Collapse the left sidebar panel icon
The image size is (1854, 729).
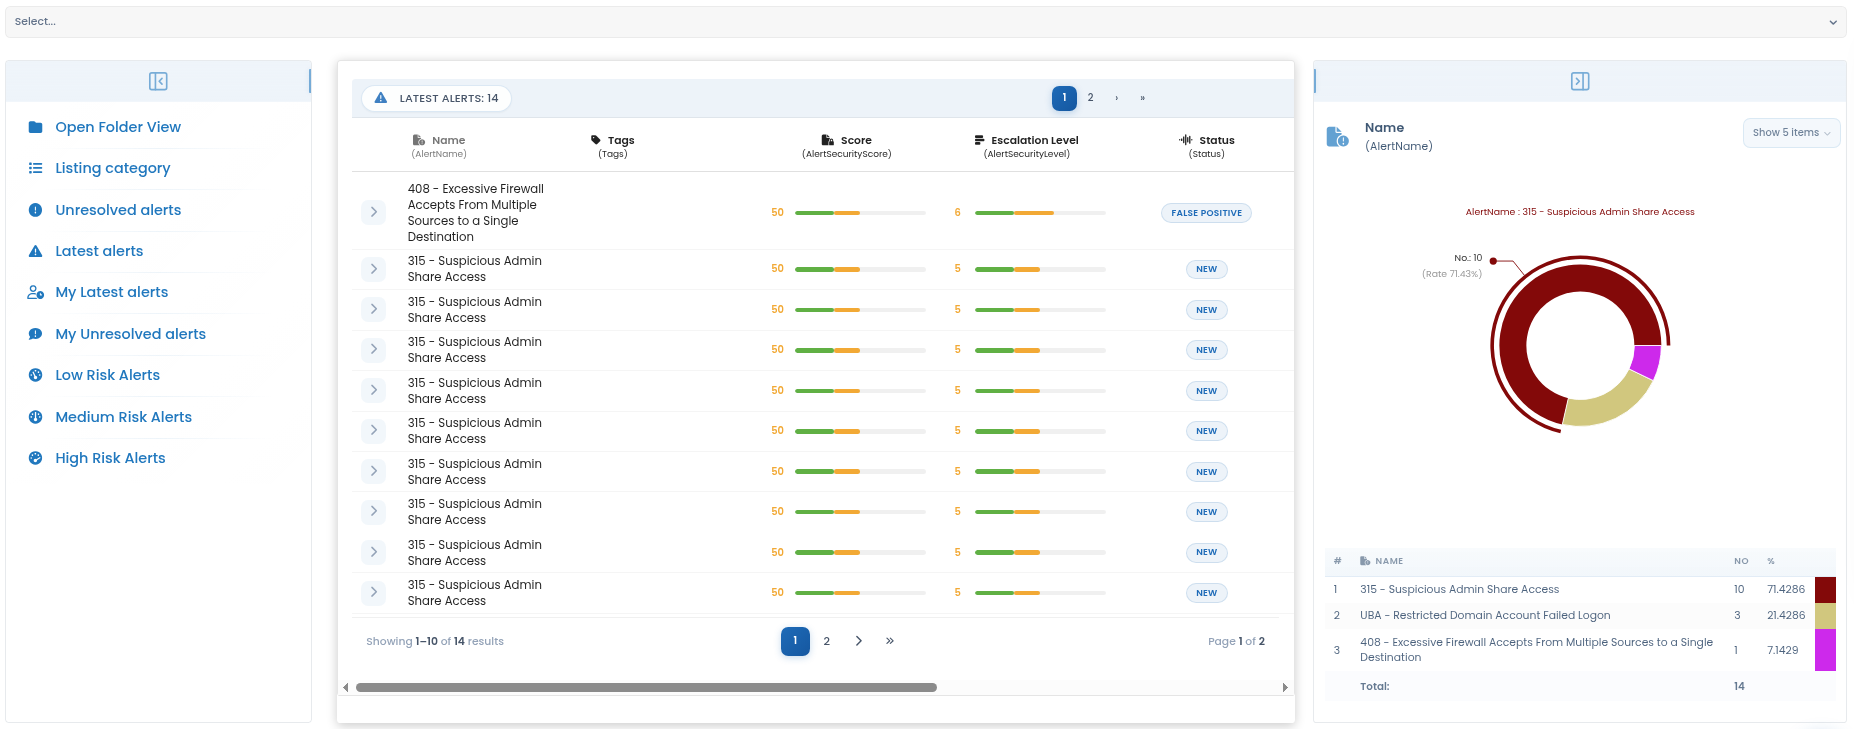pos(158,81)
